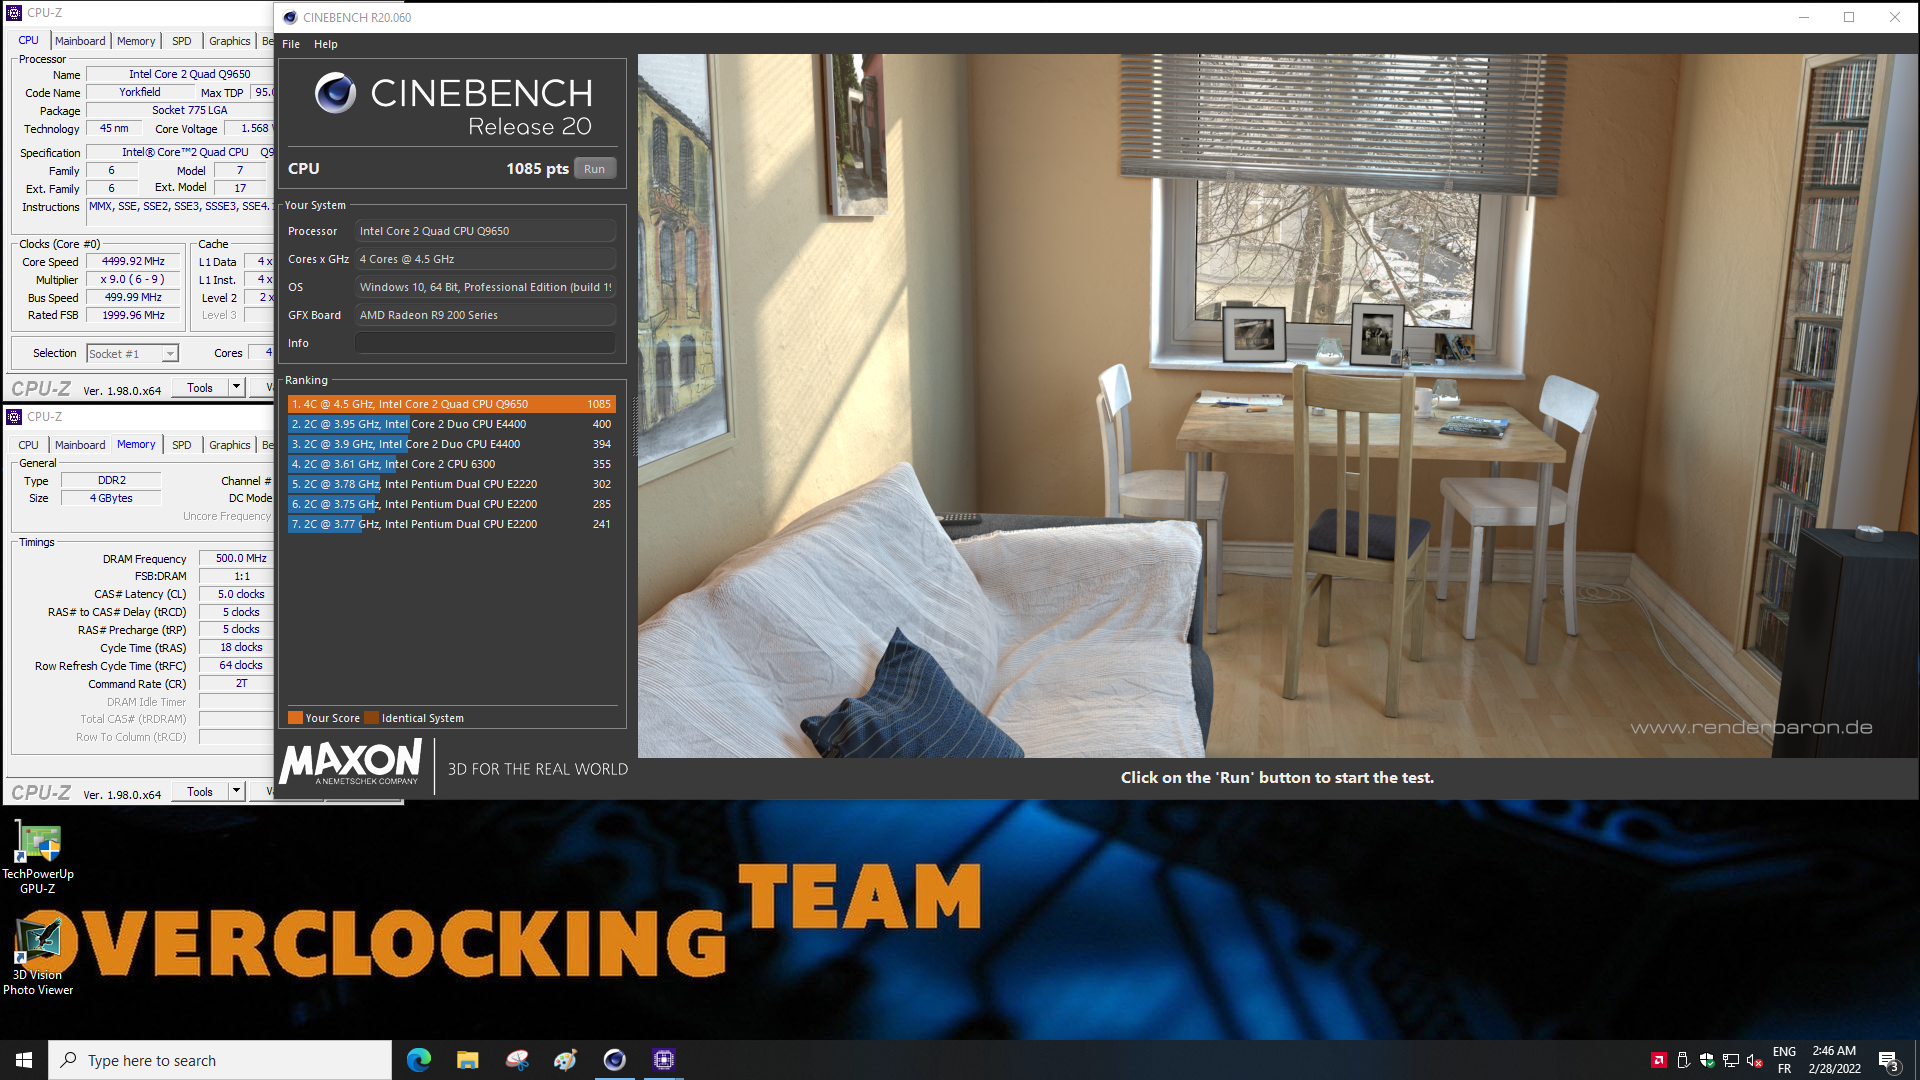Select ranking row Pentium E2200 score 285
1920x1080 pixels.
451,504
